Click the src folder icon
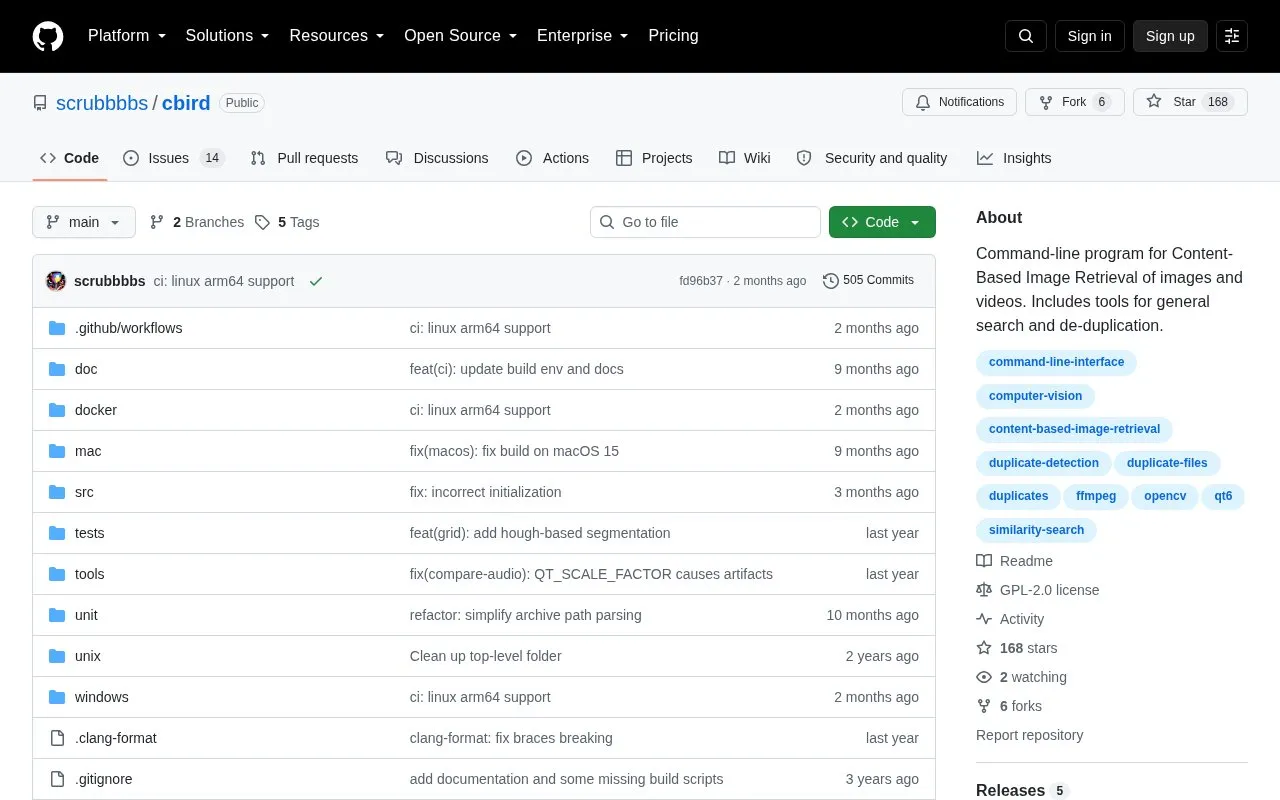The image size is (1280, 800). coord(57,492)
